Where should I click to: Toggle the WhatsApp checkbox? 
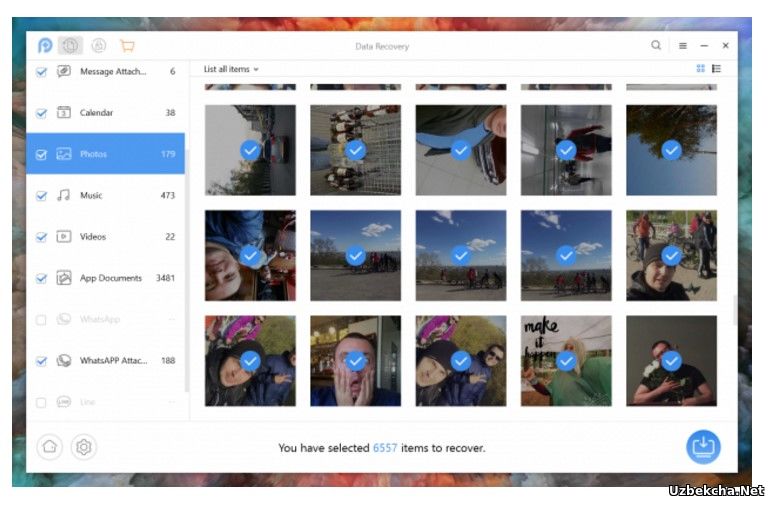click(x=42, y=320)
